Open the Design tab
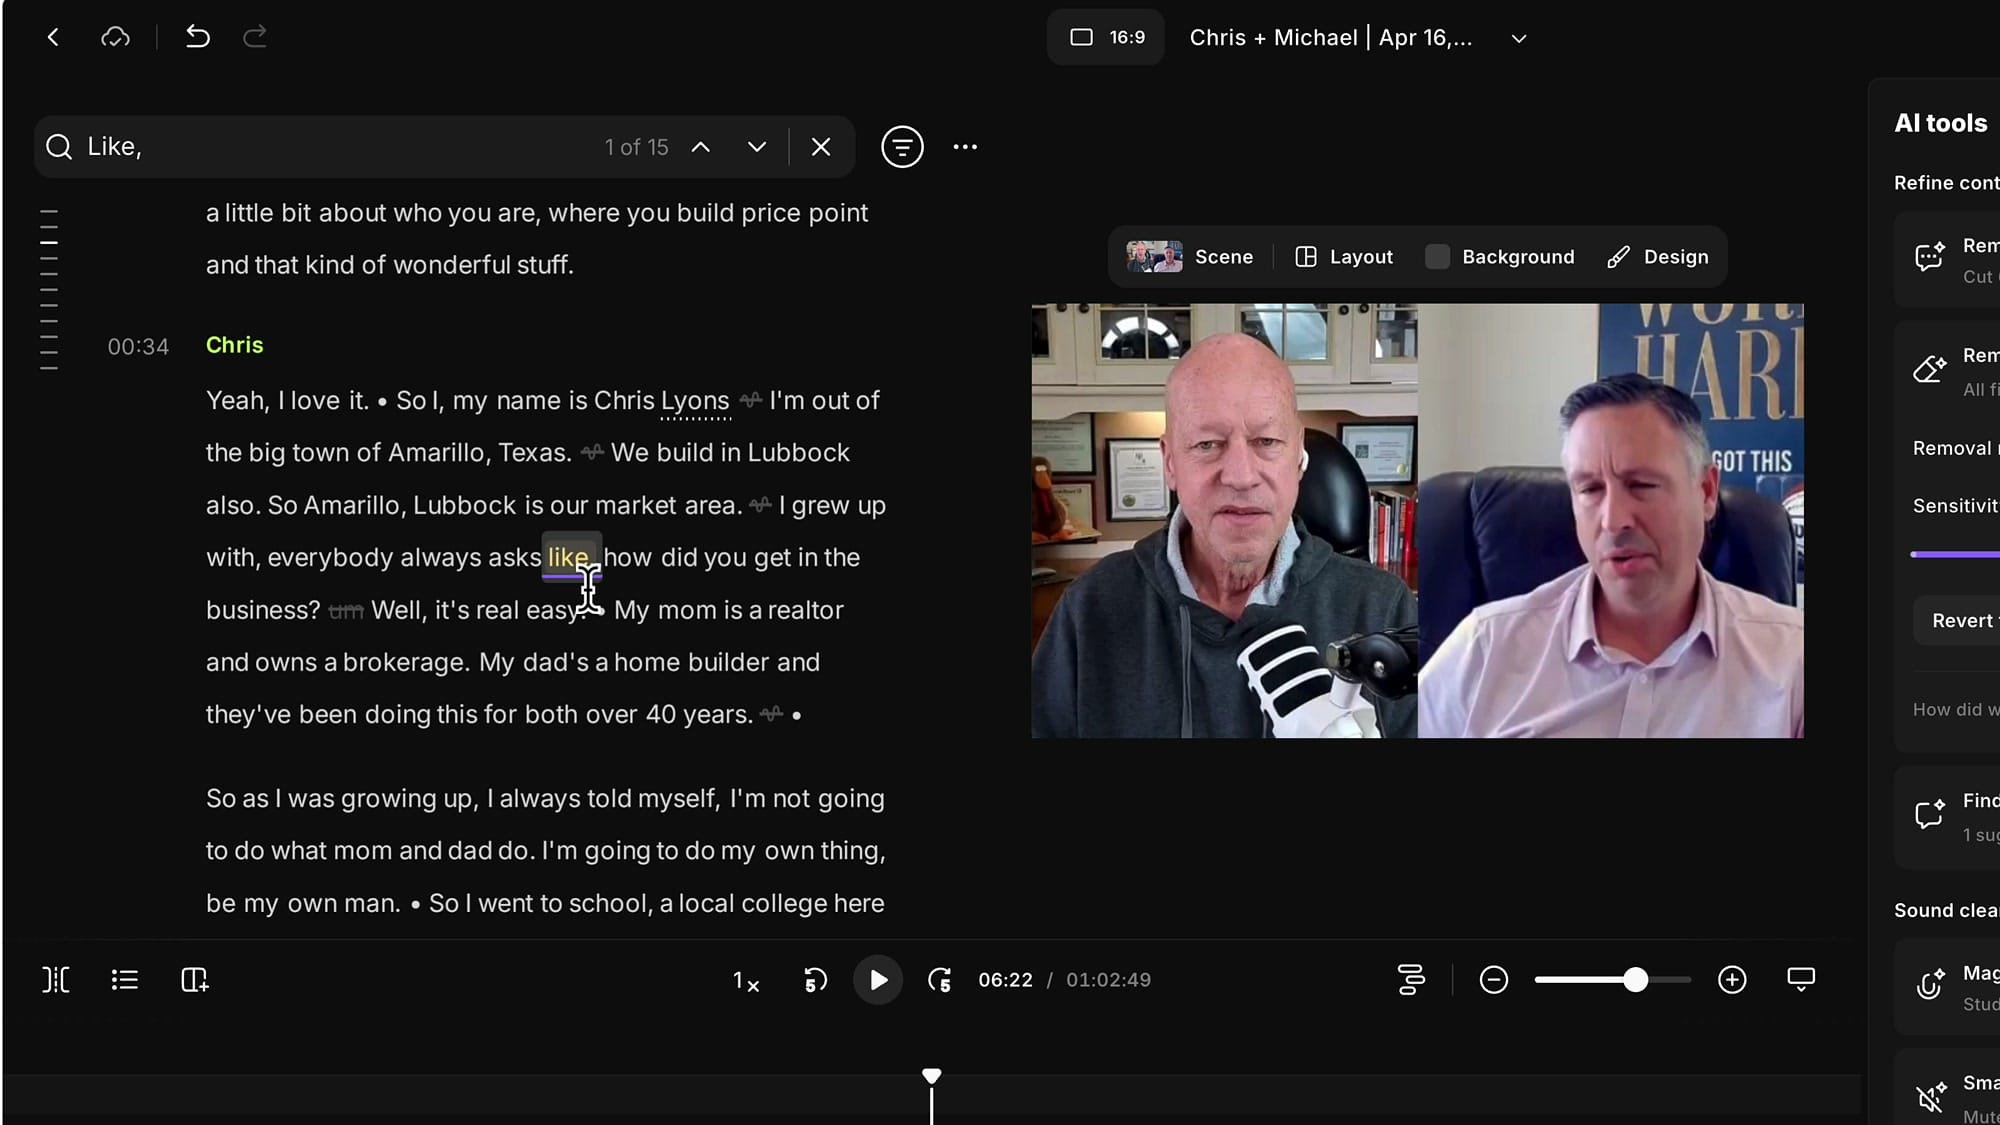Screen dimensions: 2000x1125 pos(1657,257)
